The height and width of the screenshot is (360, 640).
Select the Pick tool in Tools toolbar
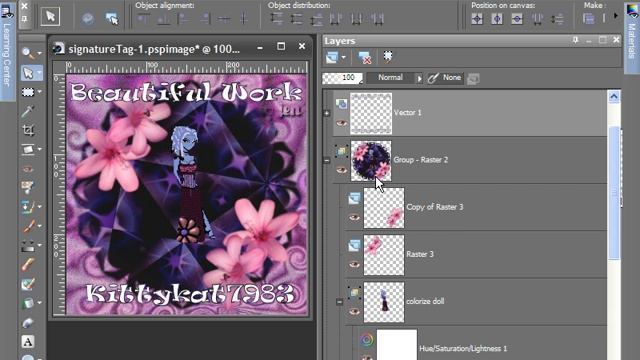[x=28, y=73]
